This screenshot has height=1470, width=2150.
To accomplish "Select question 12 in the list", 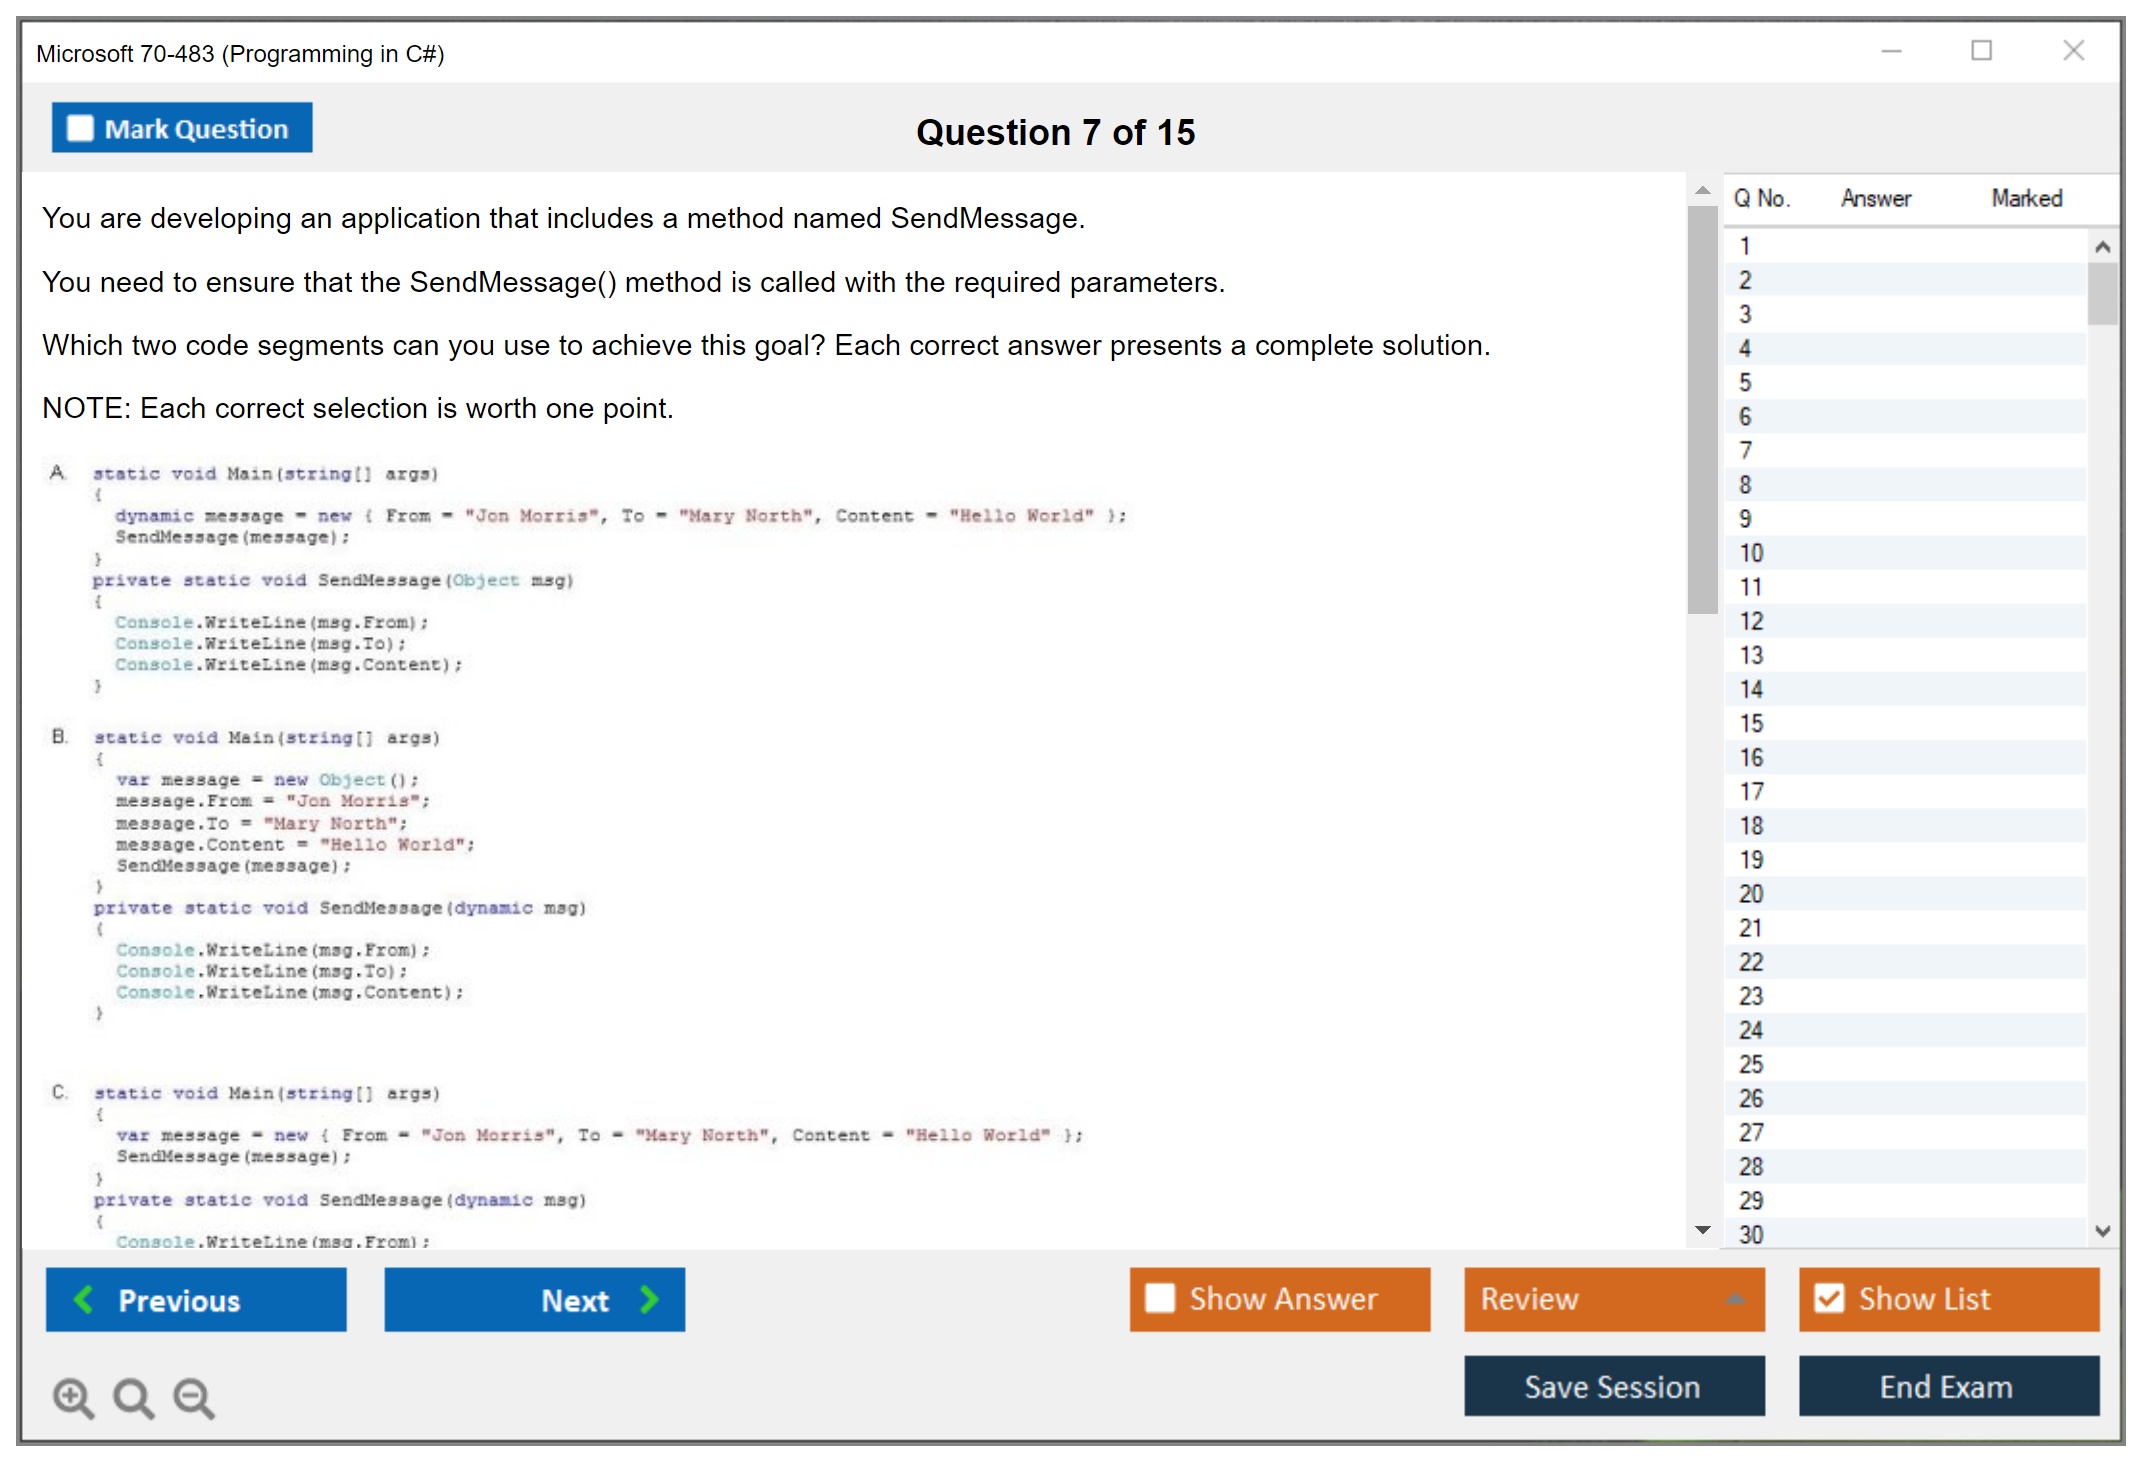I will coord(1751,621).
